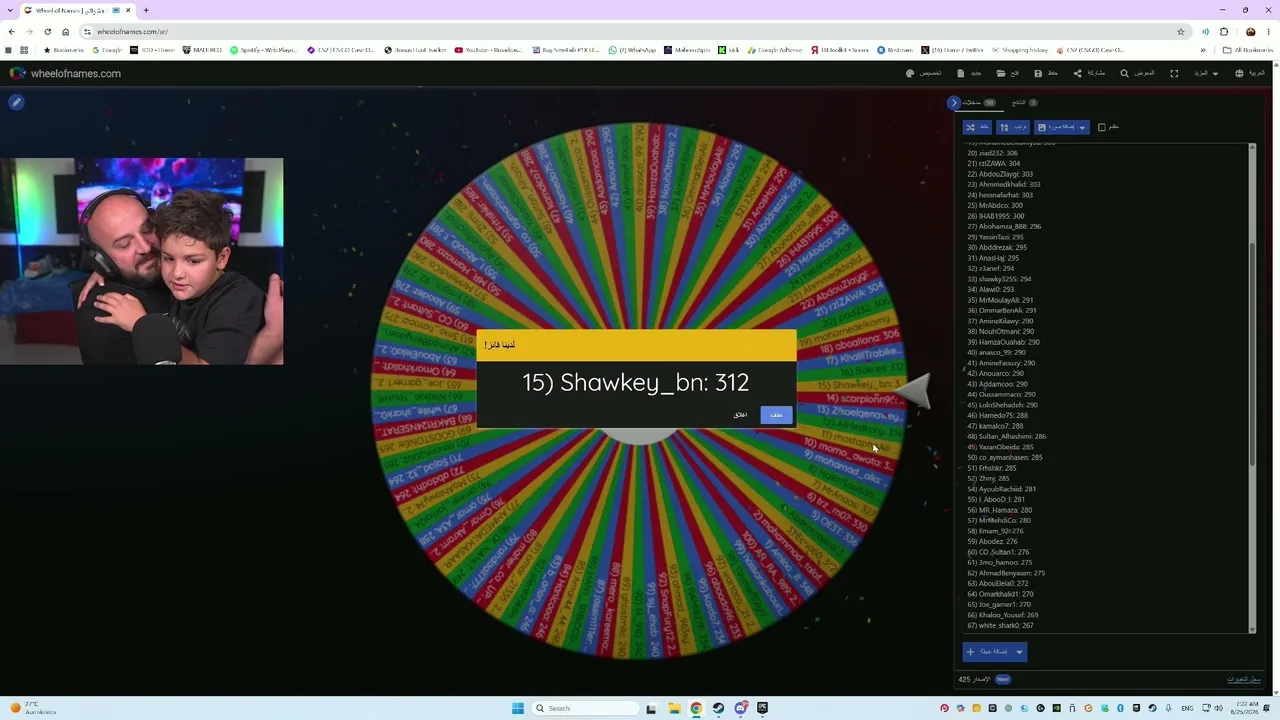The width and height of the screenshot is (1280, 720).
Task: Open the Arabic language selector
Action: pos(1250,73)
